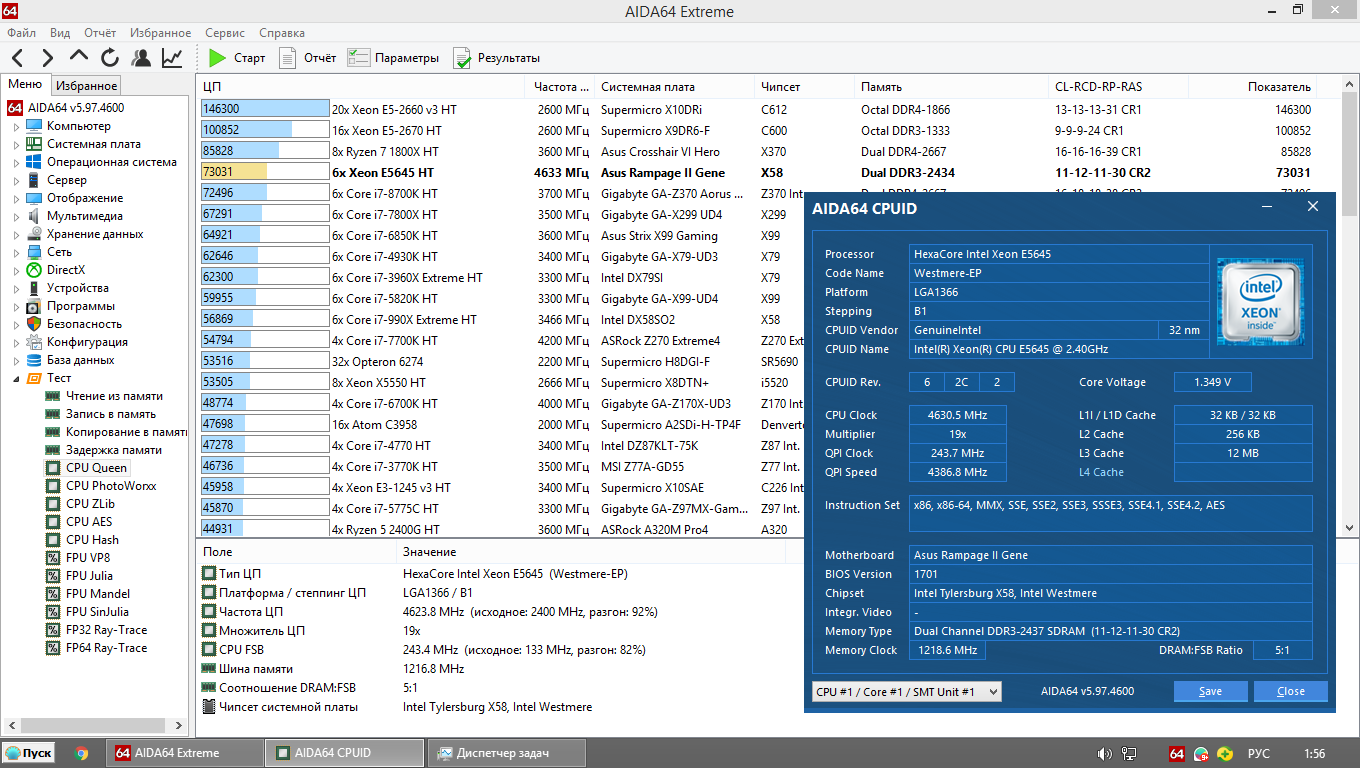Open the Справка menu

[x=282, y=33]
